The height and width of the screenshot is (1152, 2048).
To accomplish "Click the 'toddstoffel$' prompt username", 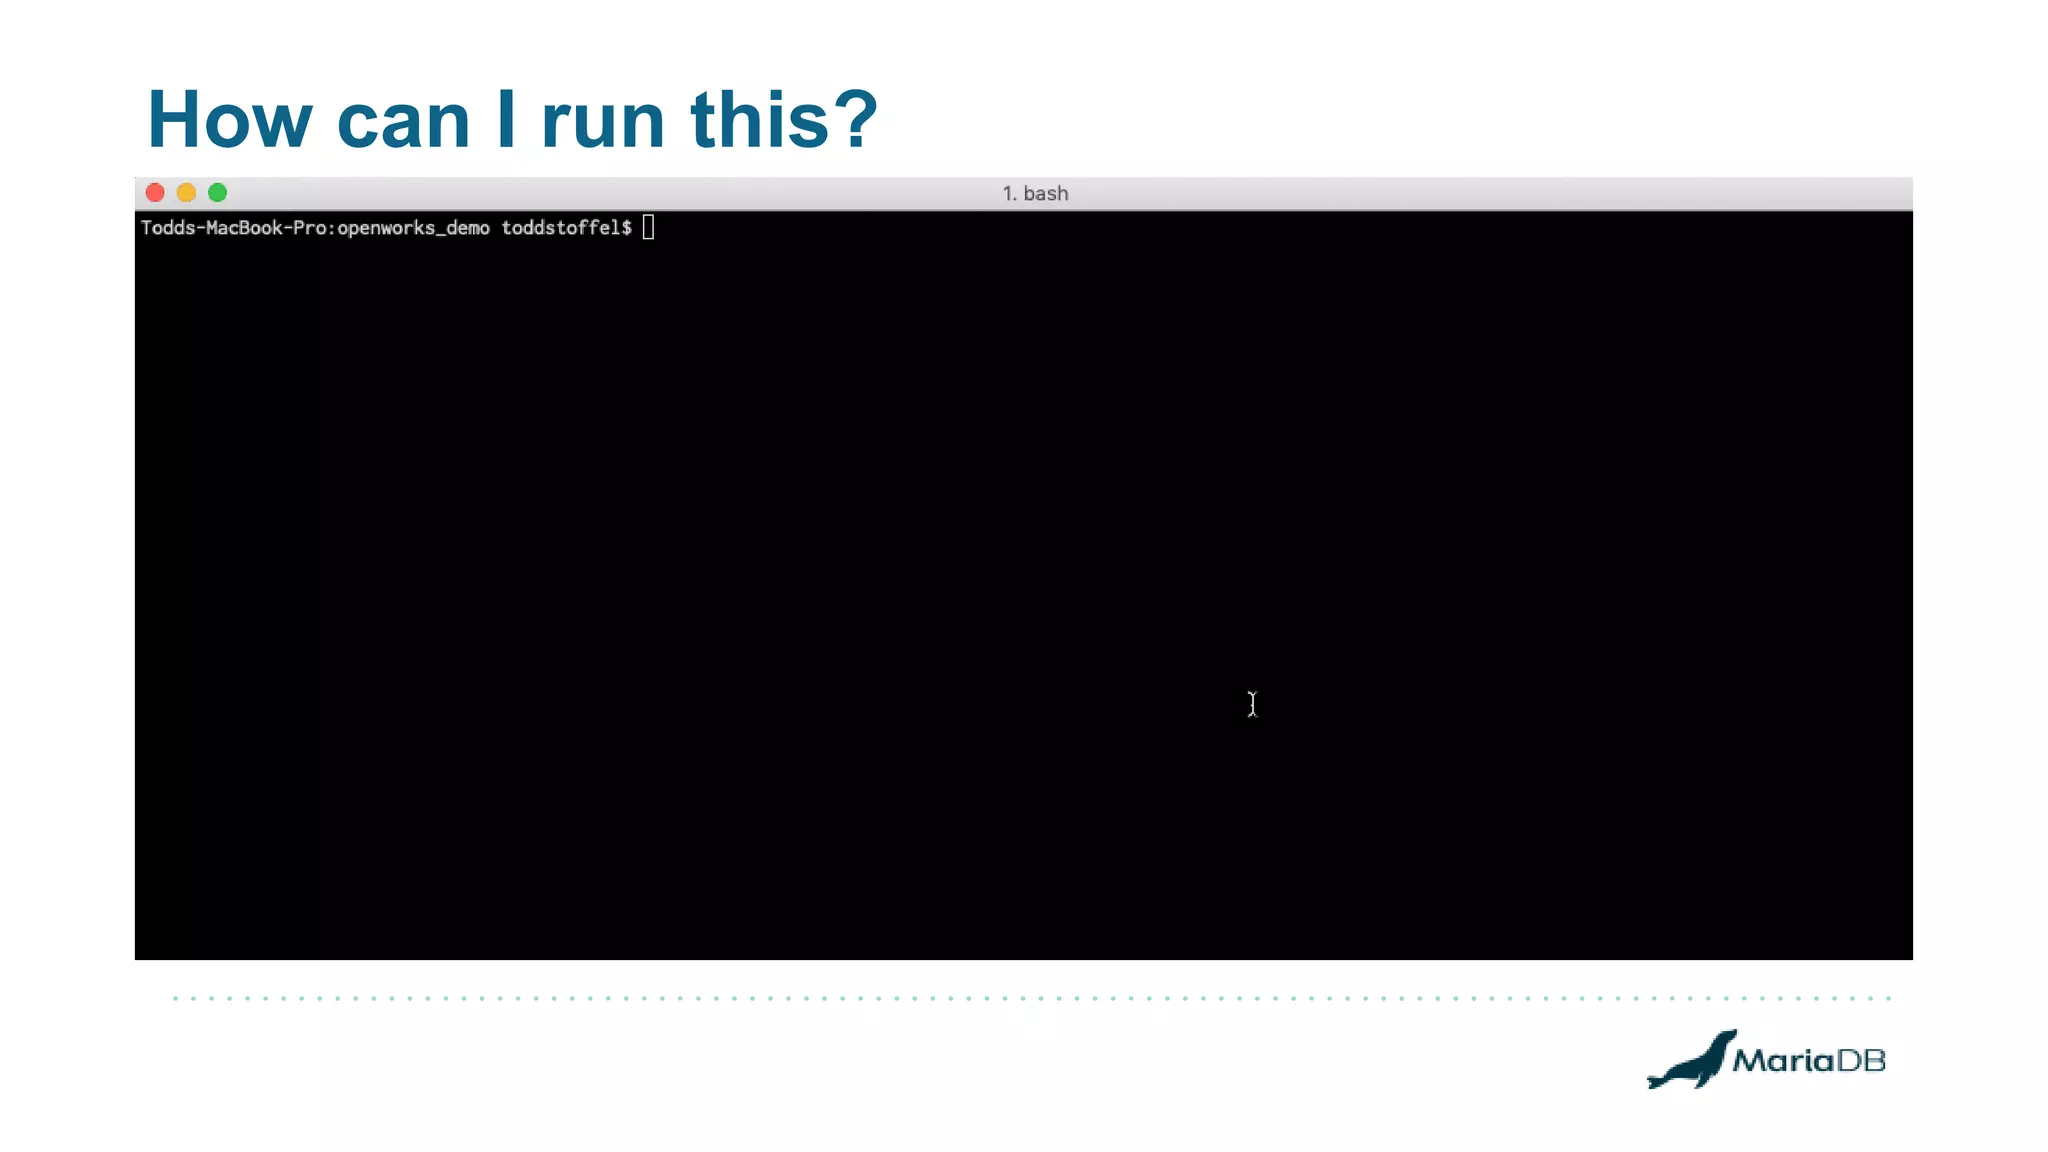I will [566, 228].
